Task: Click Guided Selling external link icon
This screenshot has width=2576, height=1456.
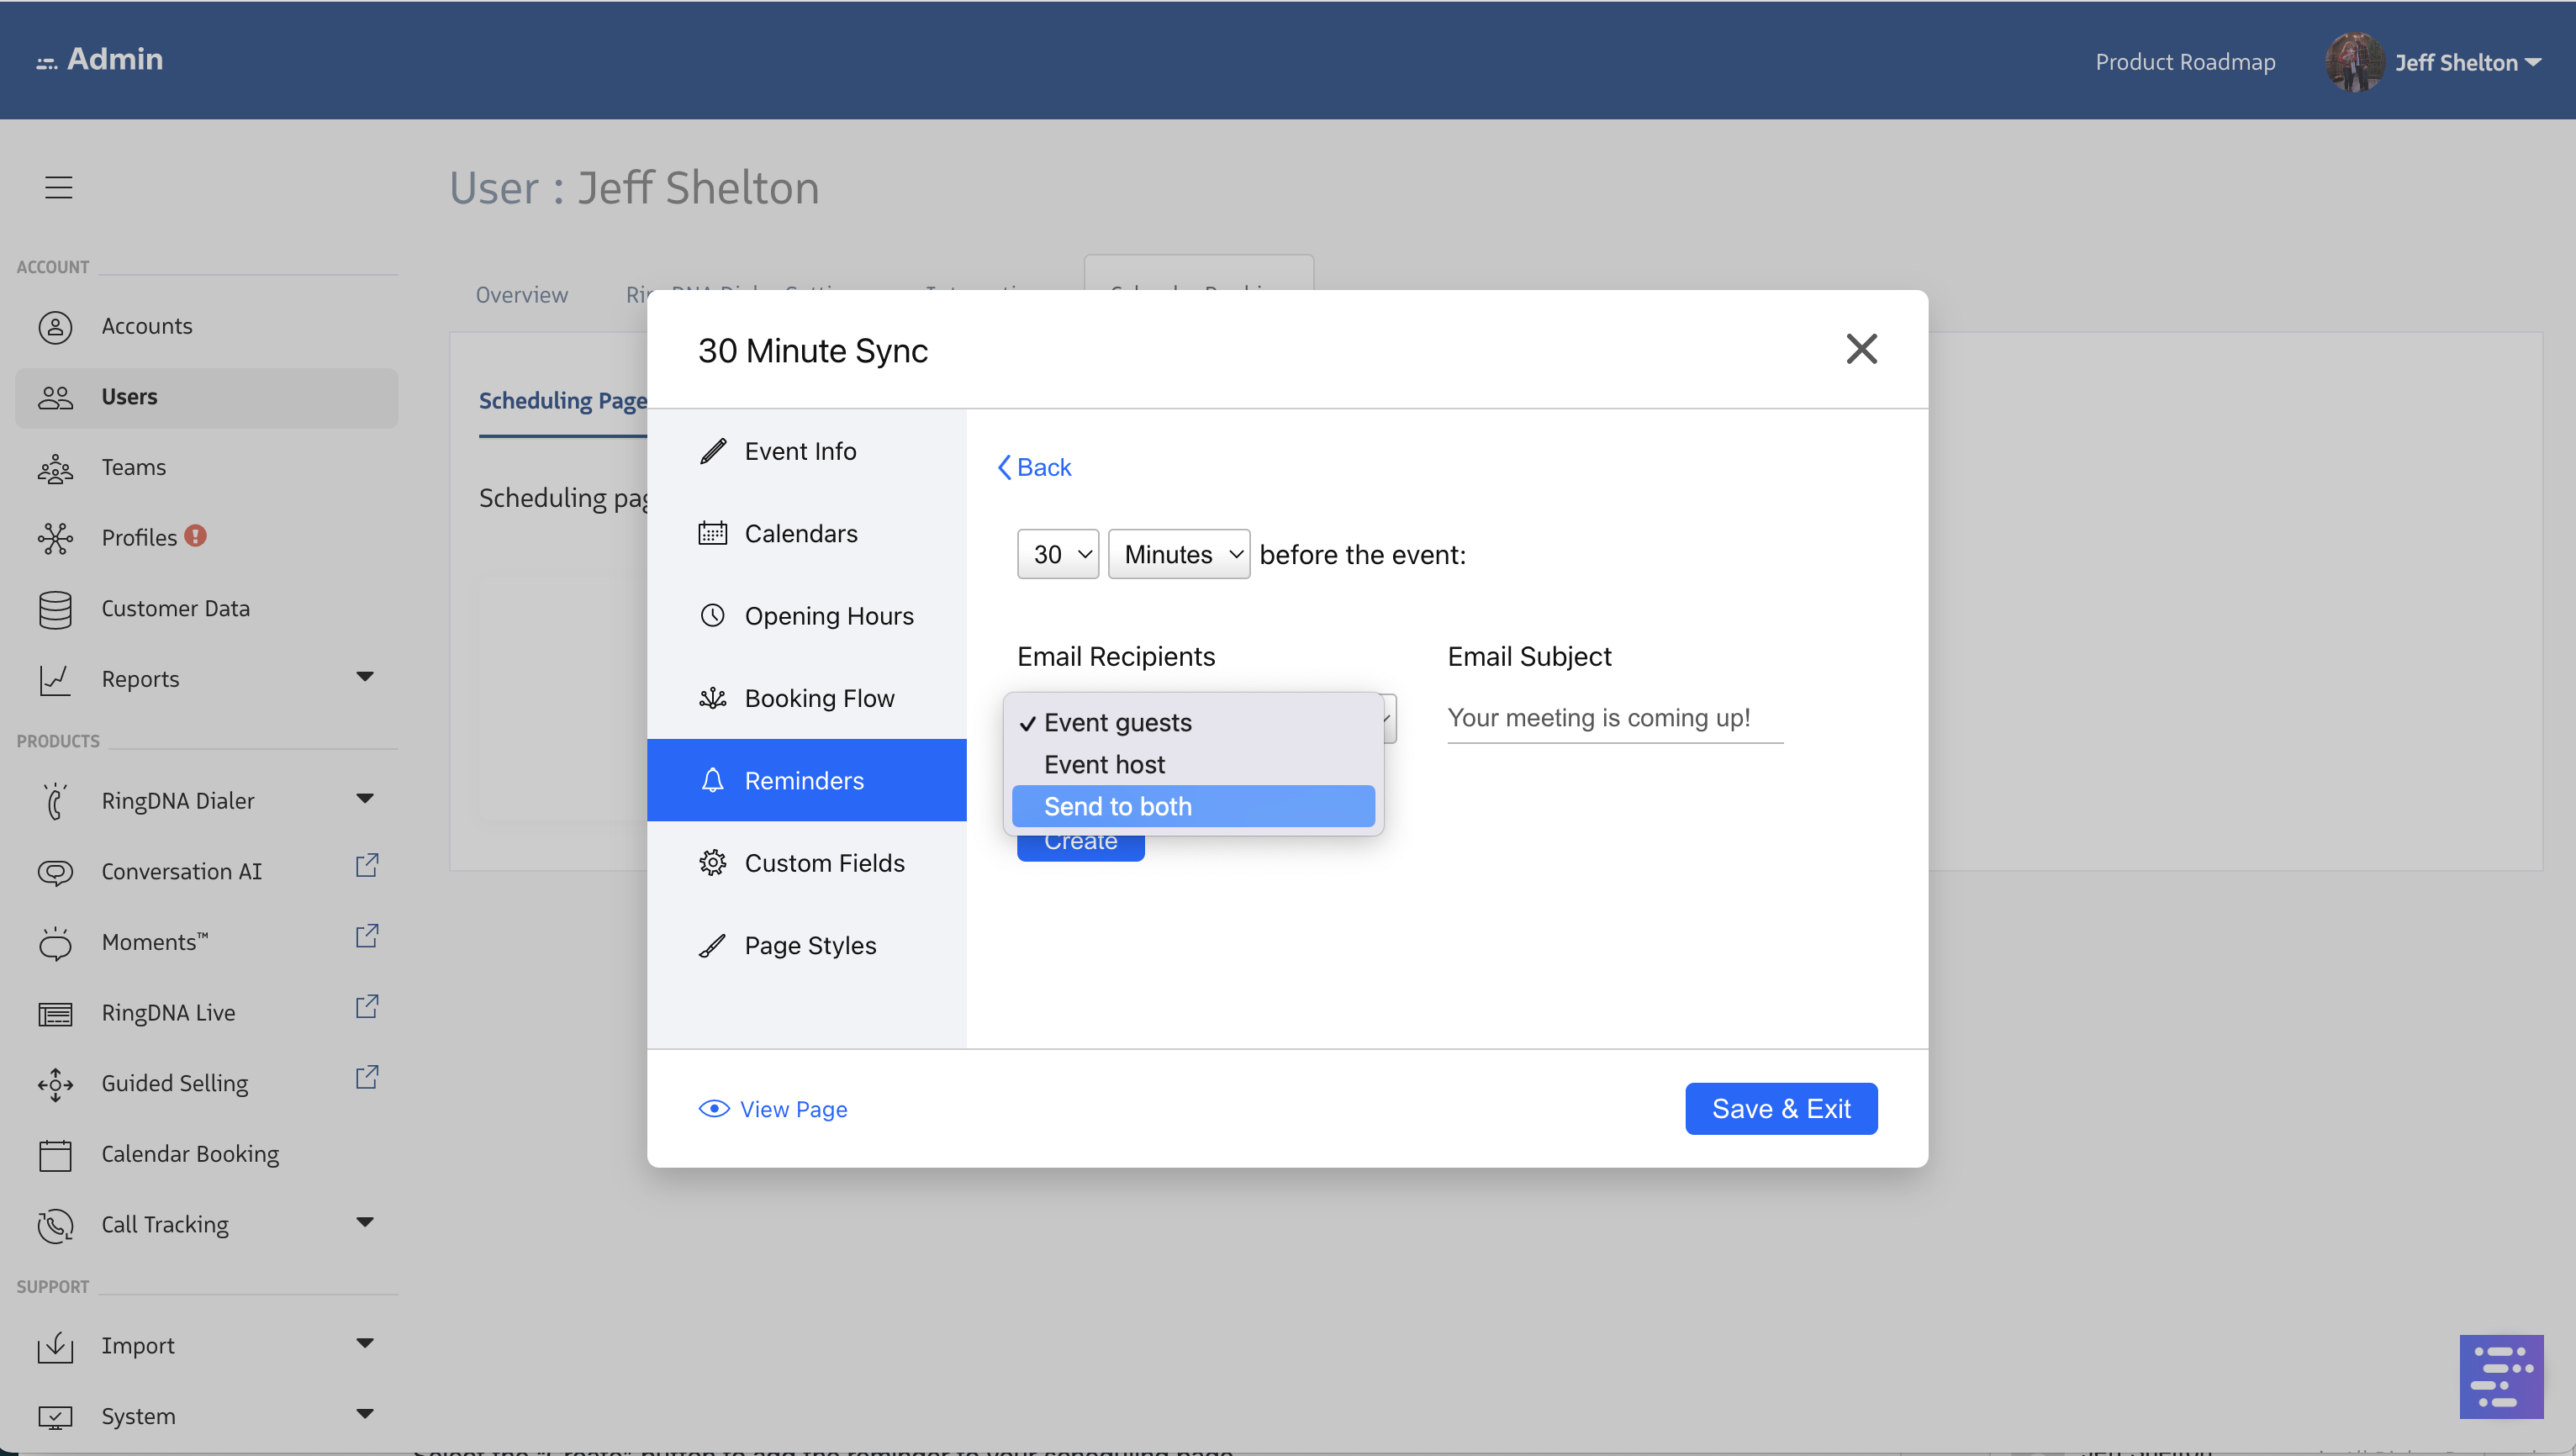Action: click(x=366, y=1078)
